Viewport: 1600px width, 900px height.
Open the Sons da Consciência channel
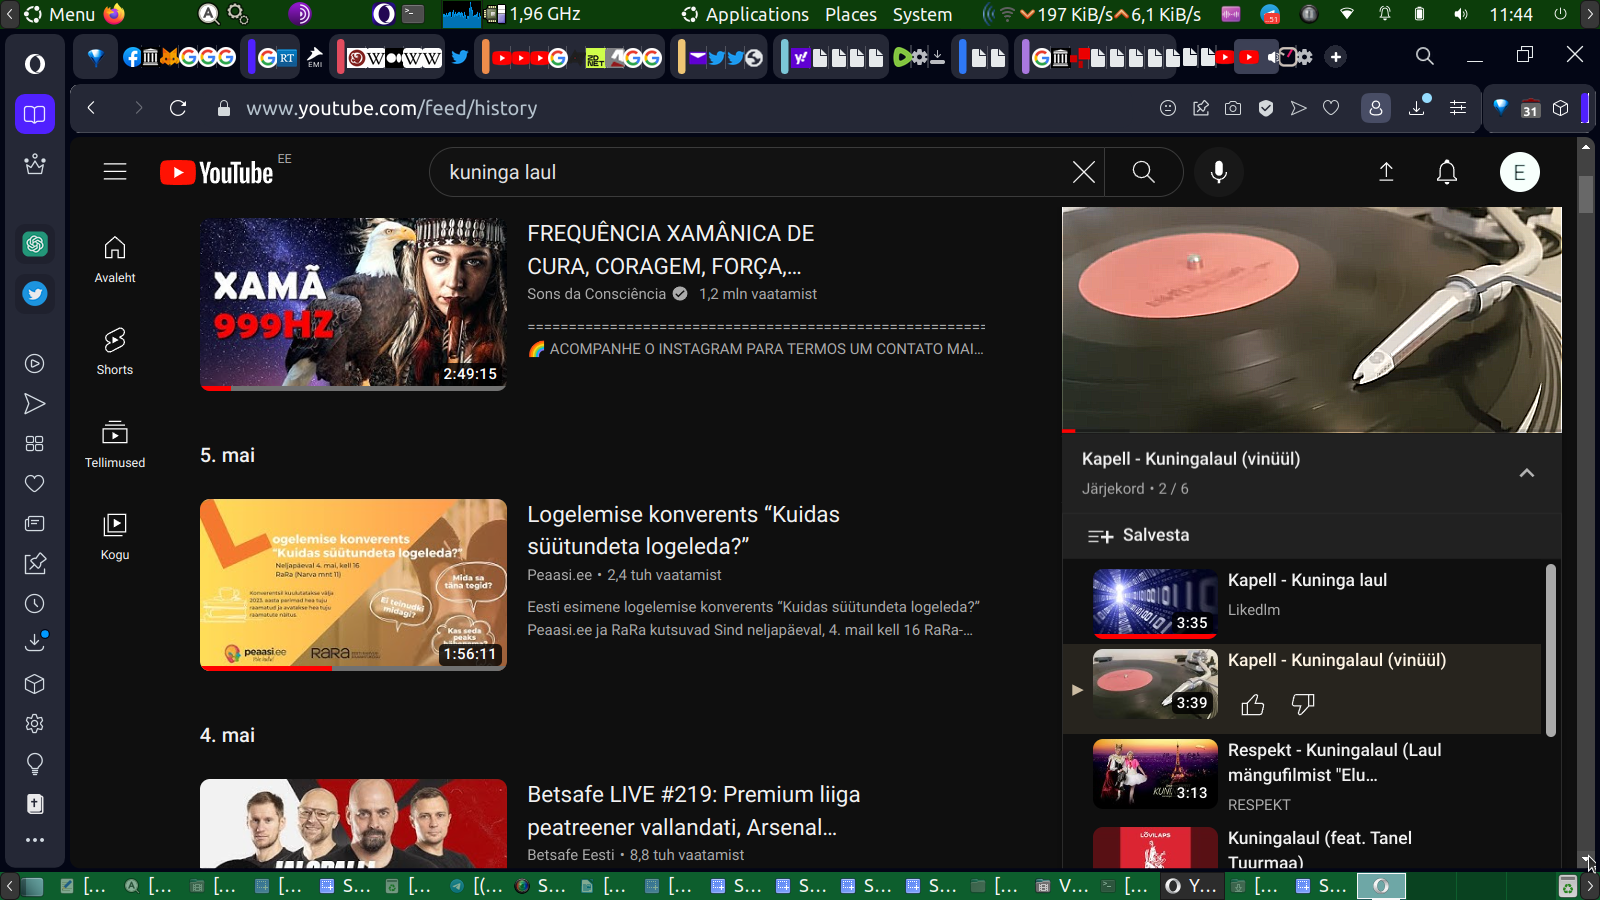(x=597, y=294)
